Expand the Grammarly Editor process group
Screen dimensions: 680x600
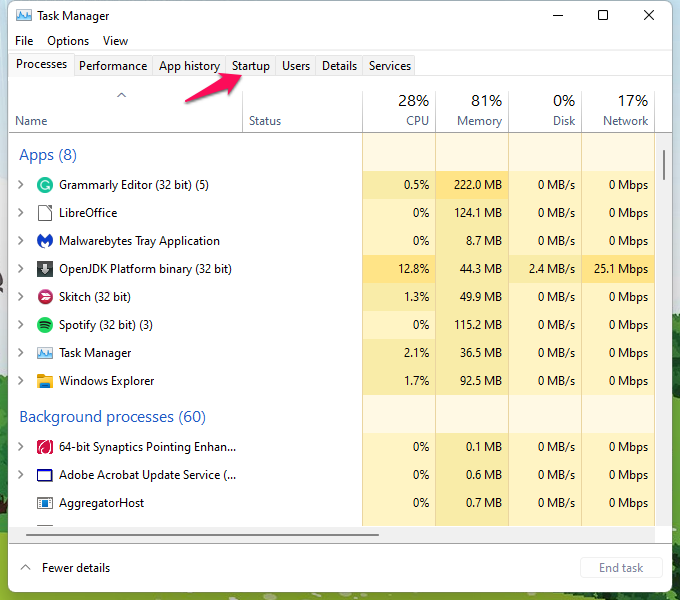pos(20,185)
